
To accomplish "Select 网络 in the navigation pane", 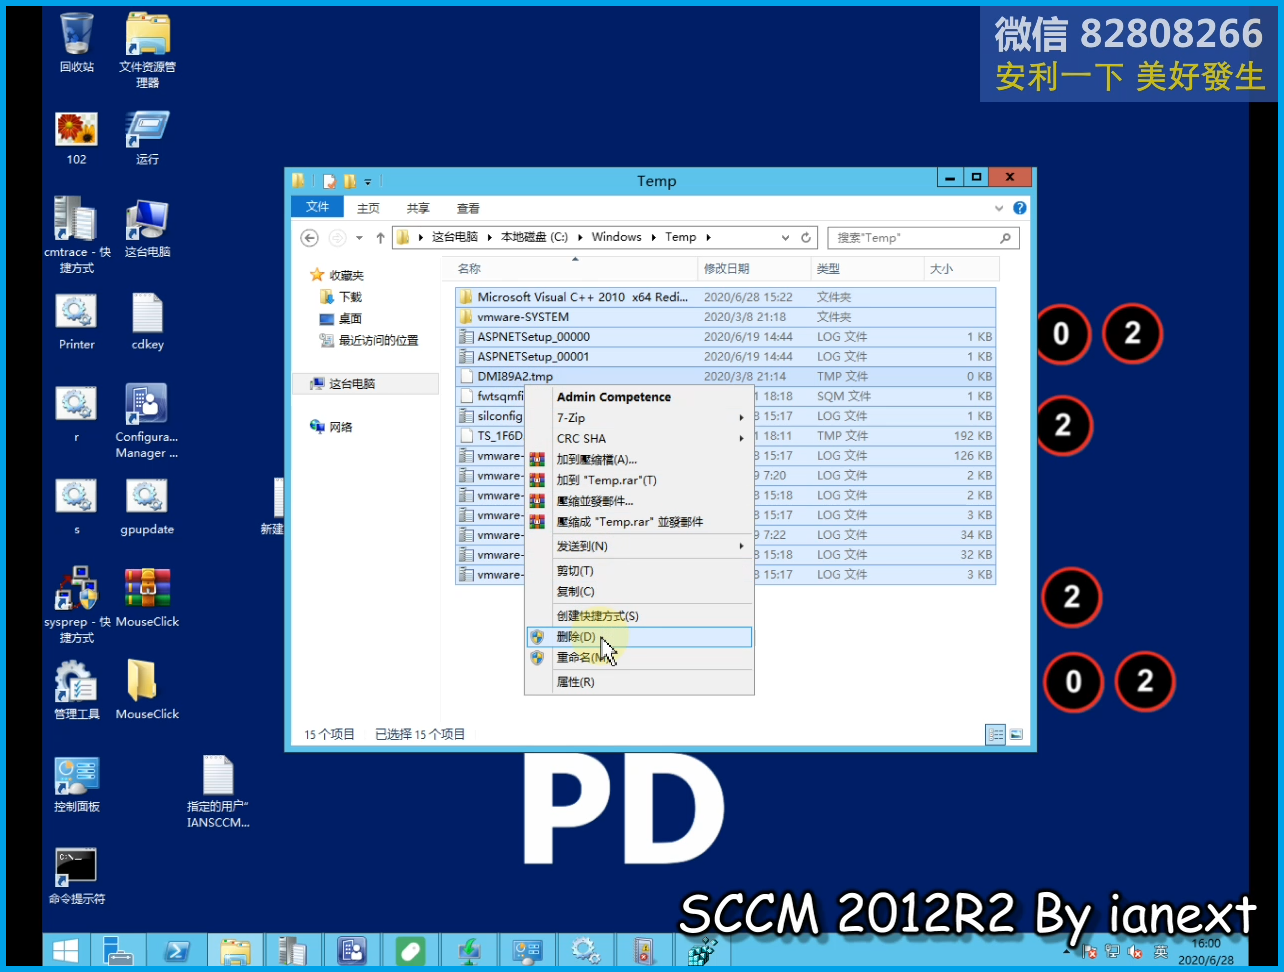I will point(331,427).
